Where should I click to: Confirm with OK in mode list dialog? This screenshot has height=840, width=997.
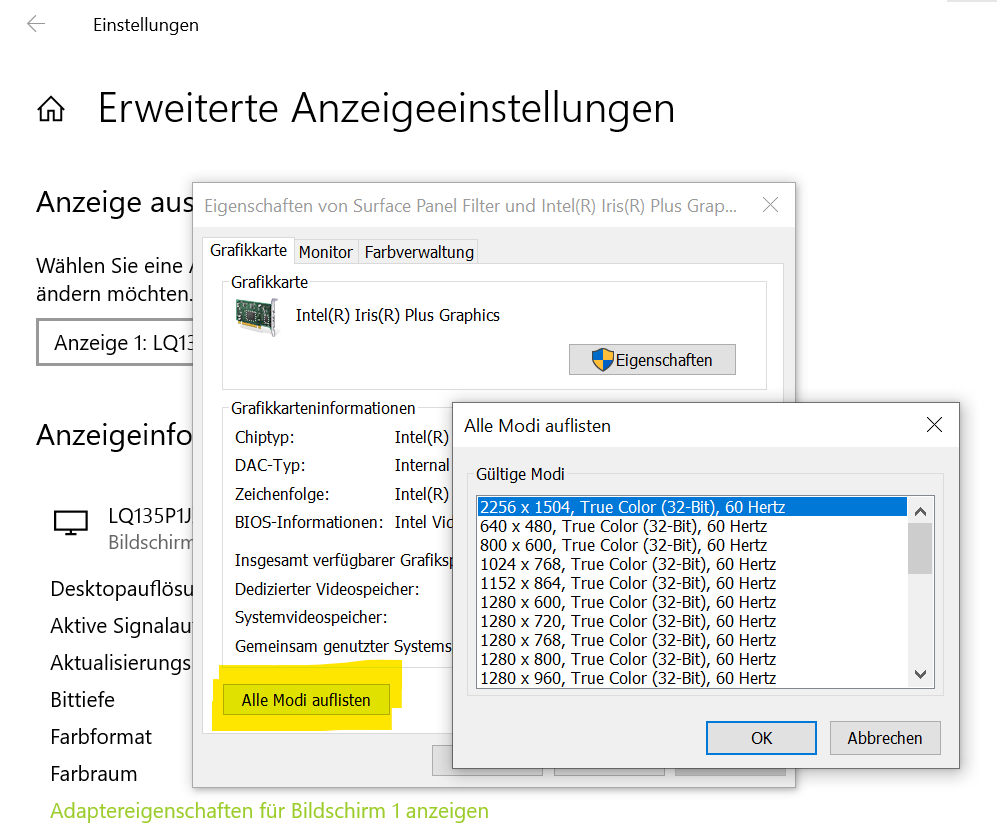pos(761,738)
